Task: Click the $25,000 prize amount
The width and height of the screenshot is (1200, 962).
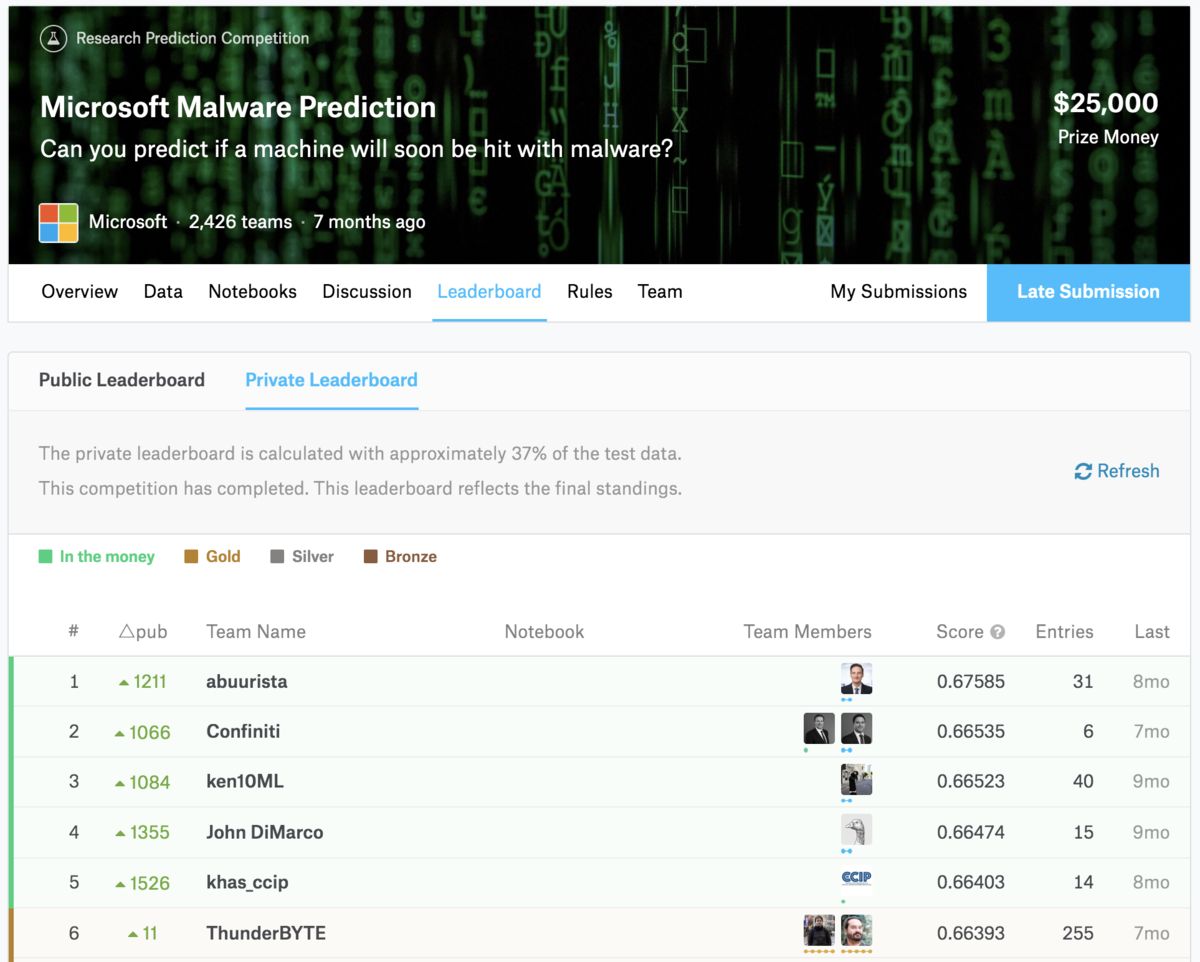Action: tap(1106, 103)
